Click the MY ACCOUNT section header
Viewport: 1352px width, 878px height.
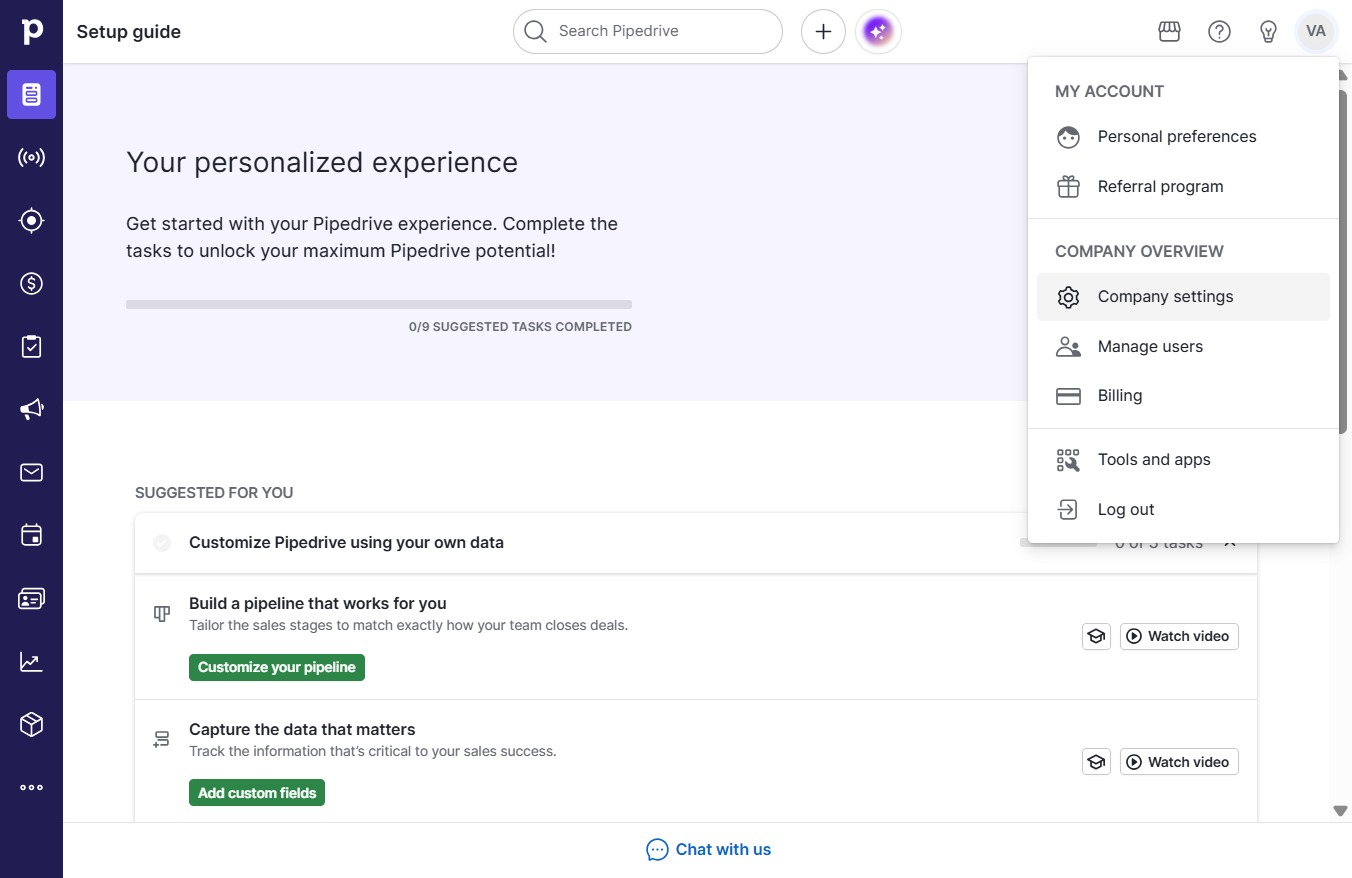click(x=1110, y=92)
